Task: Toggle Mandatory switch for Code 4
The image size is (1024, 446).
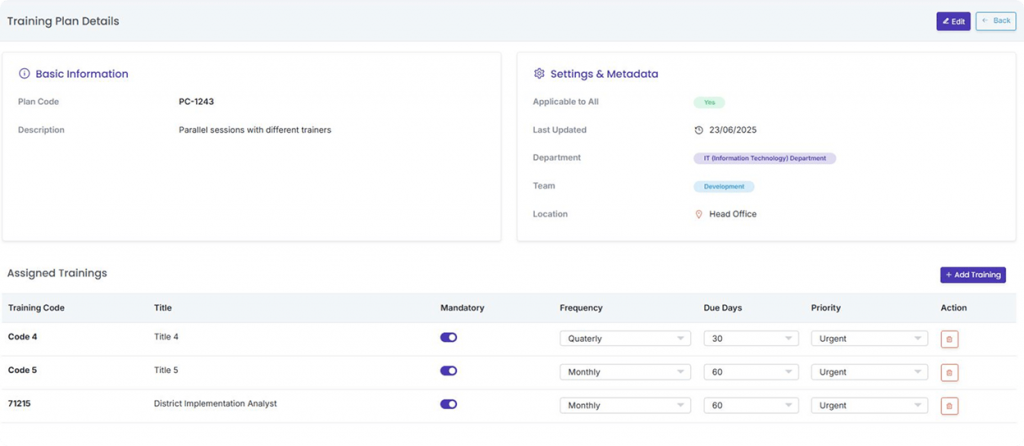Action: 448,338
